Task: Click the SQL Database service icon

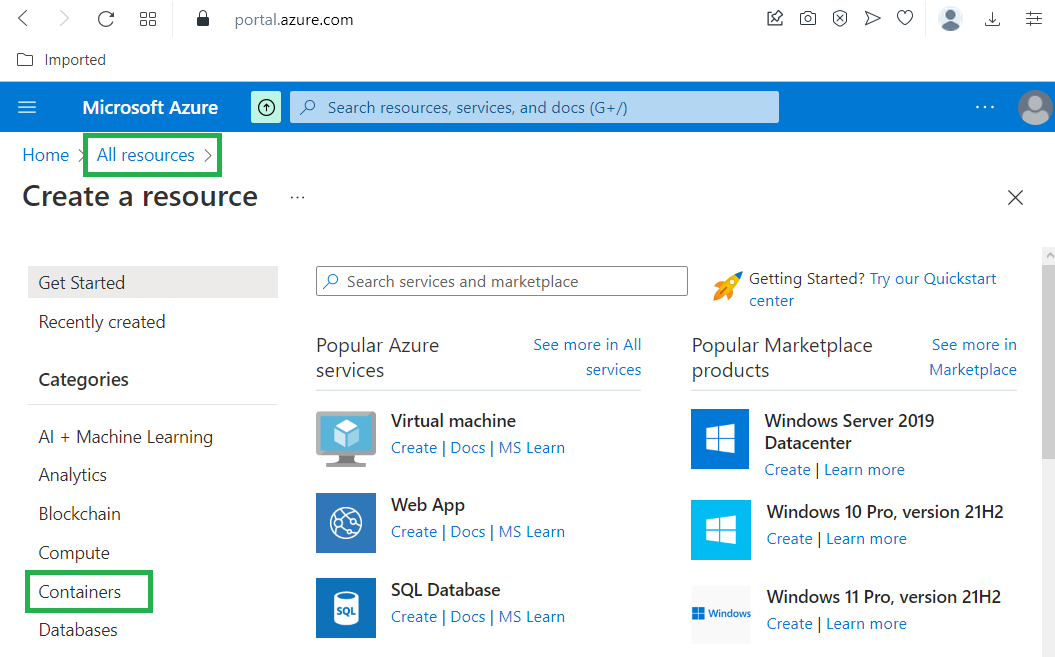Action: pos(346,607)
